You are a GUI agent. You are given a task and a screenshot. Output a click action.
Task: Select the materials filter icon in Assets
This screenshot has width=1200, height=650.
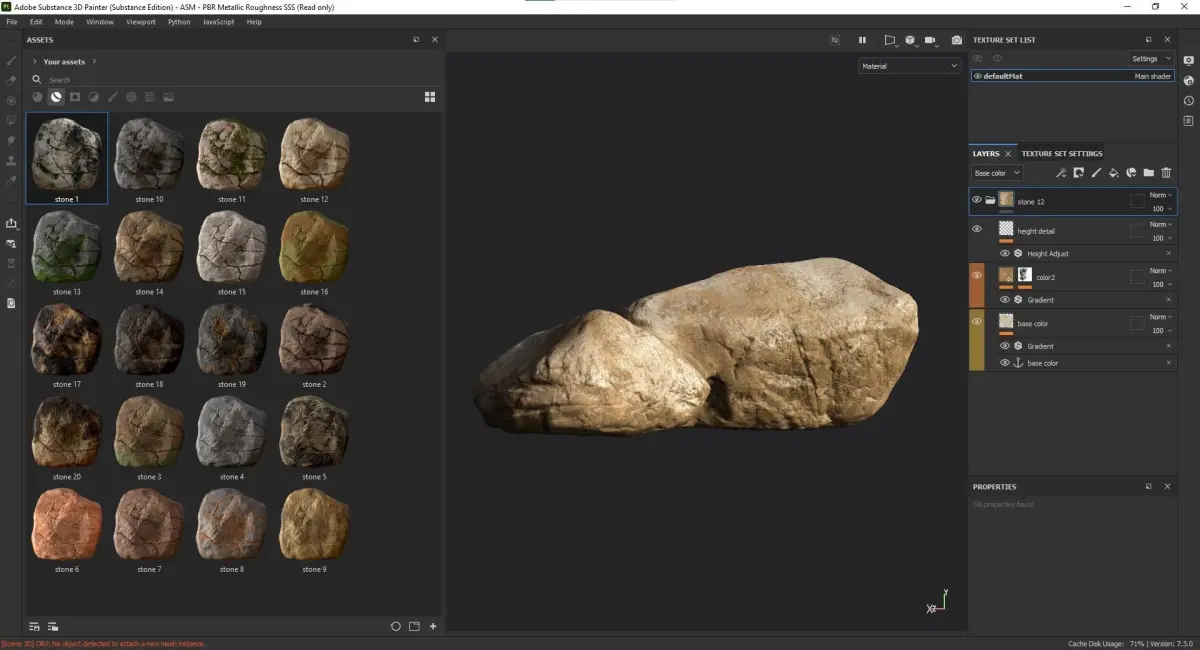[56, 97]
